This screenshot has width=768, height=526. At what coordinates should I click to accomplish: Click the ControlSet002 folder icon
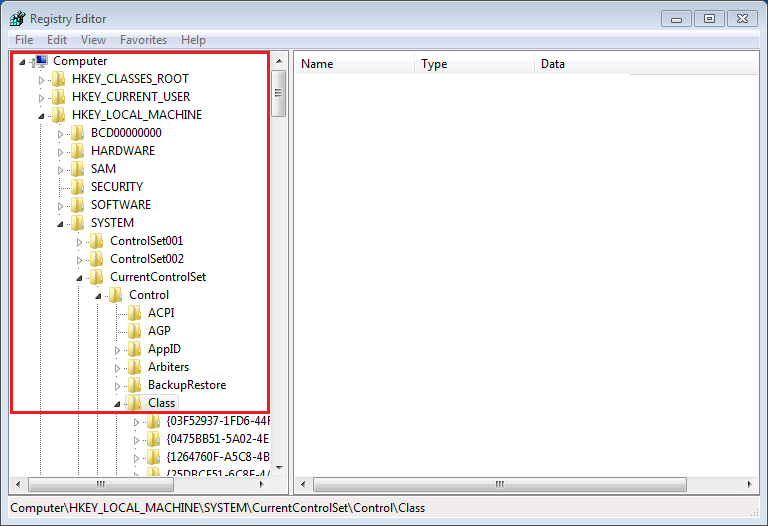tap(97, 259)
